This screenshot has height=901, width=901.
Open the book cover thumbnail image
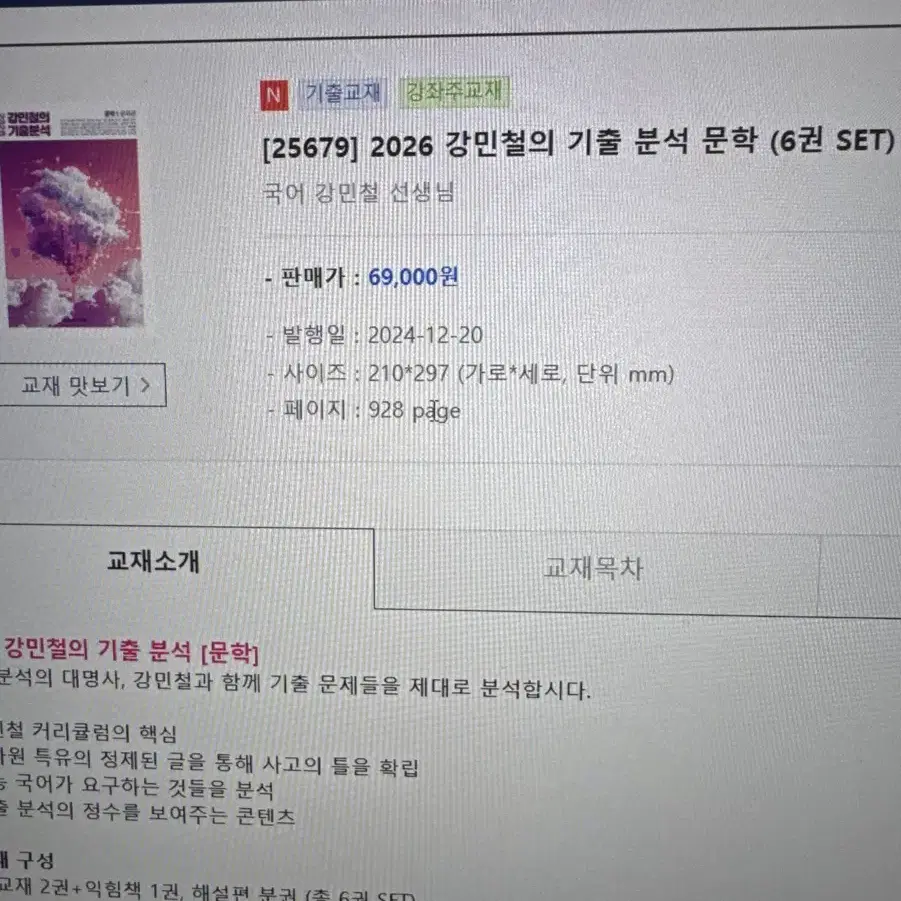click(71, 217)
